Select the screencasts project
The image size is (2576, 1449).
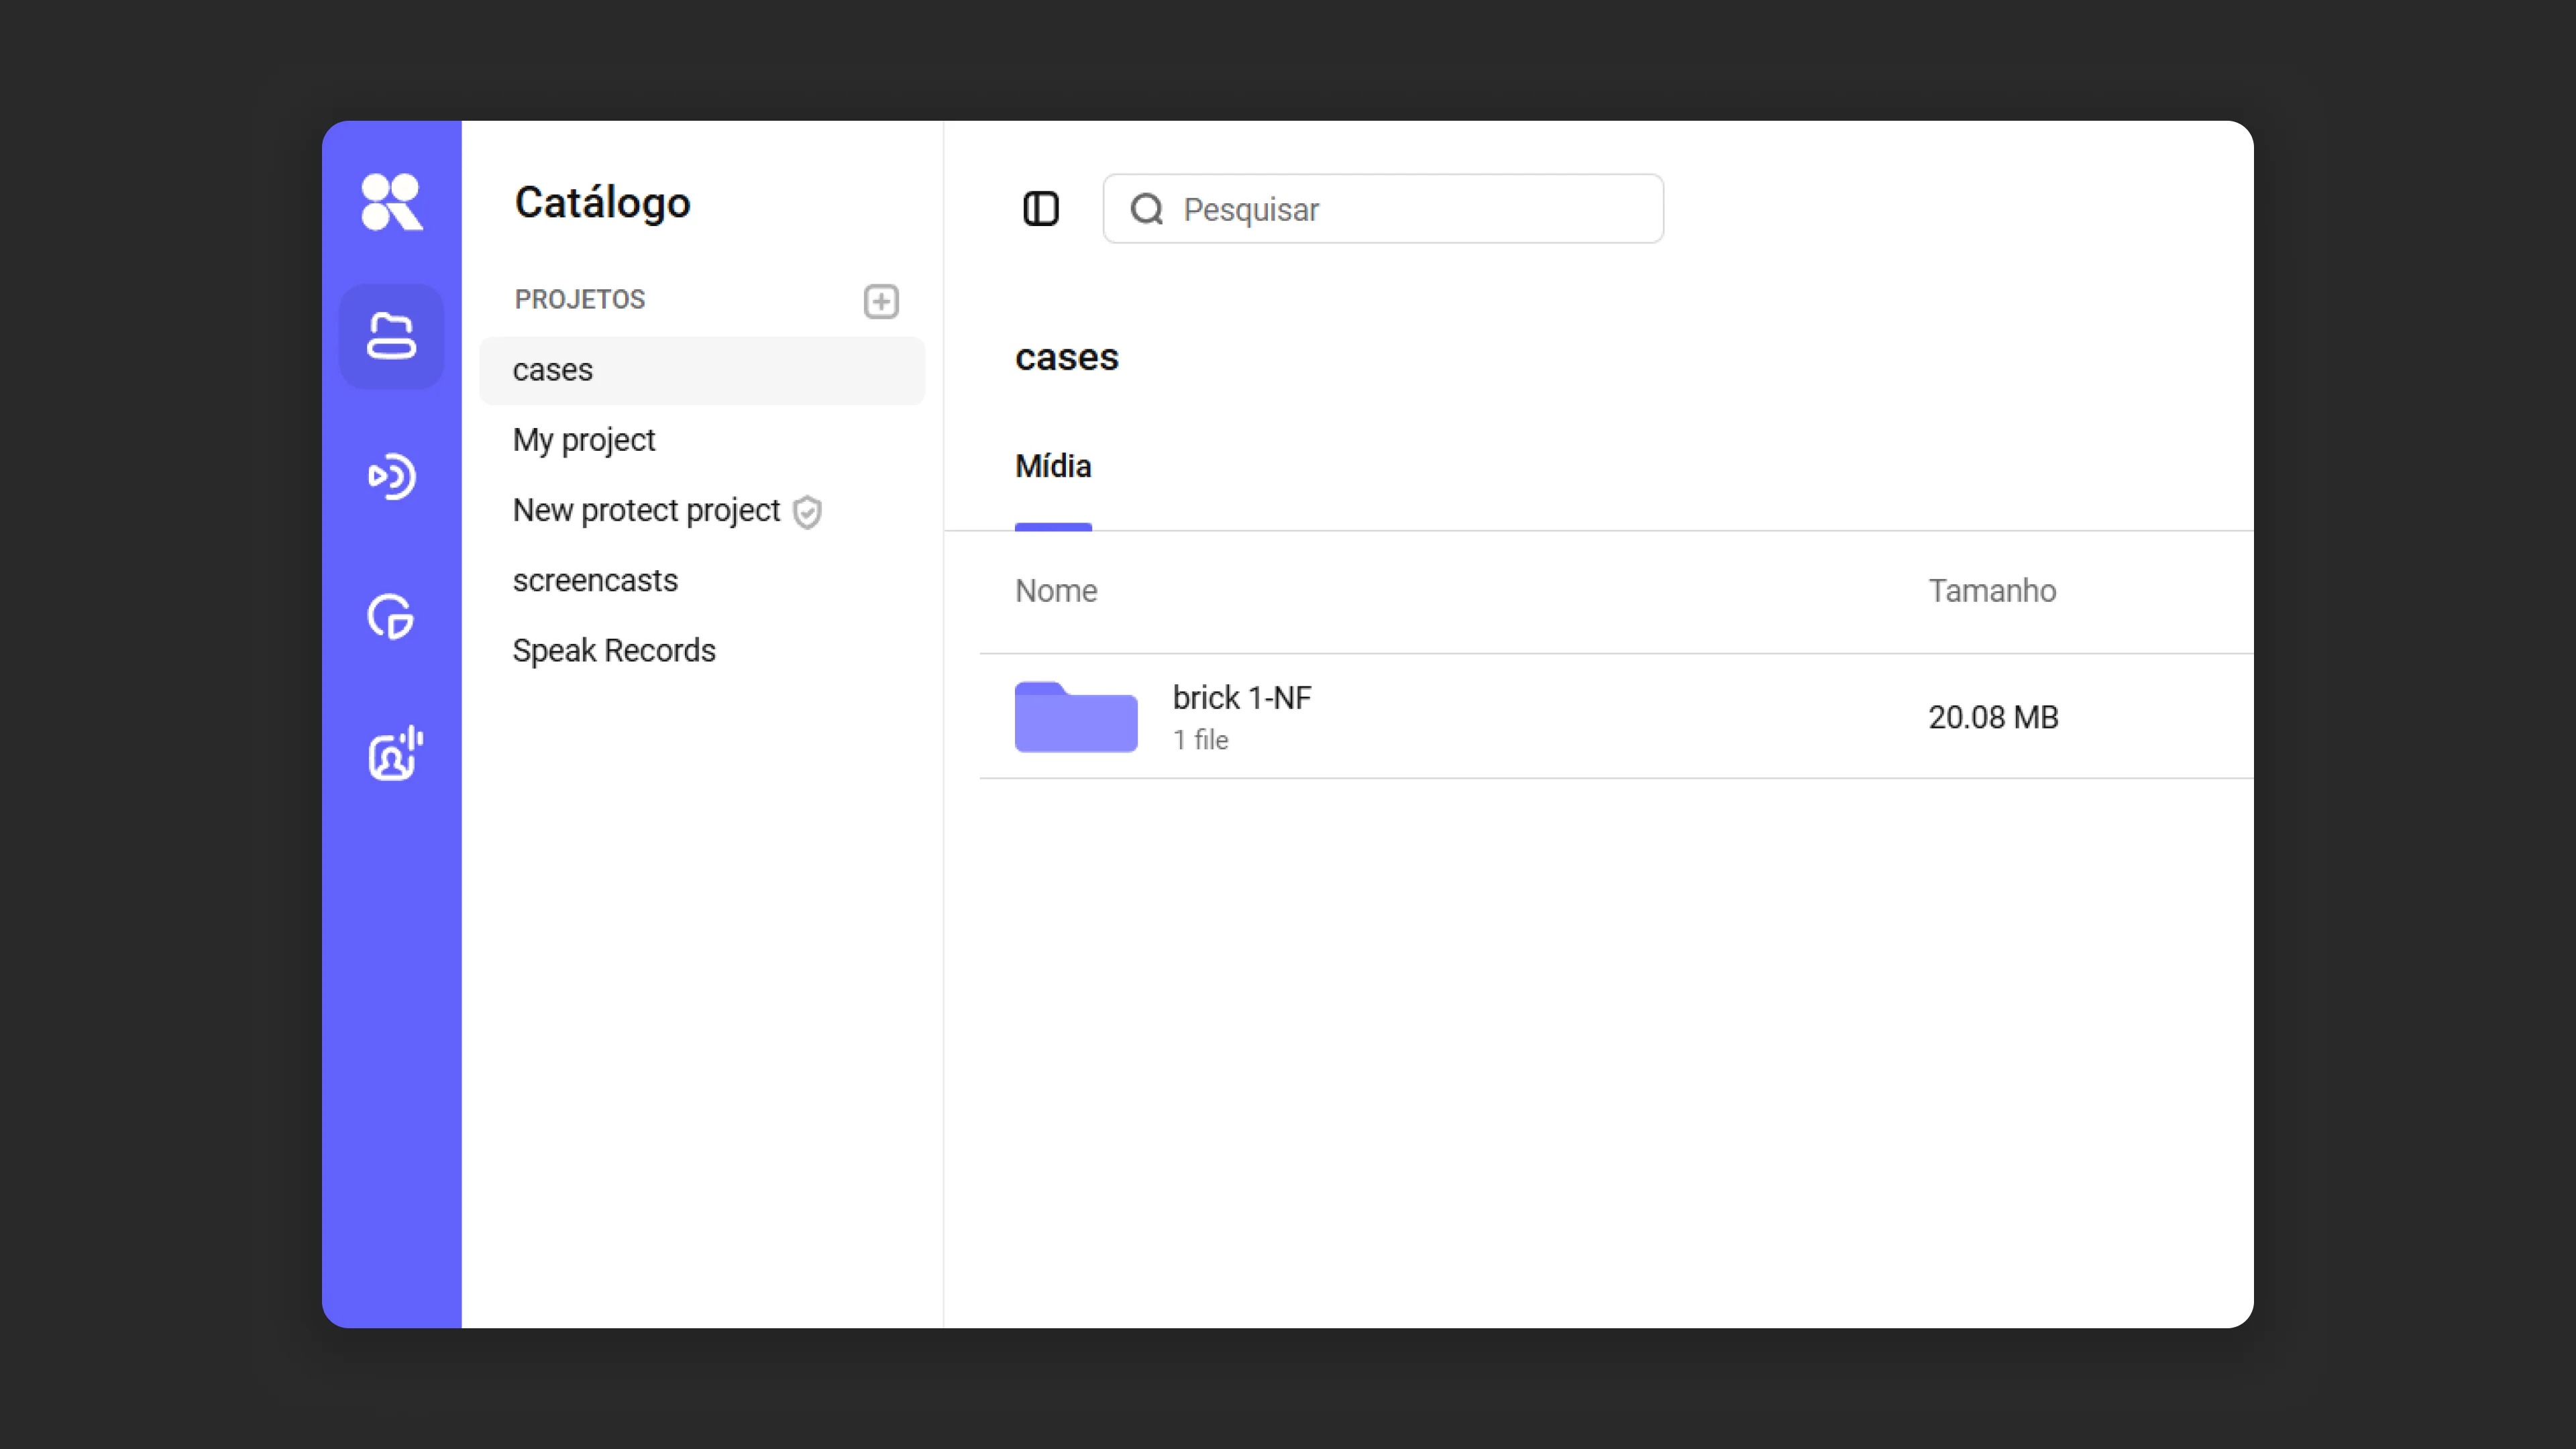point(595,580)
